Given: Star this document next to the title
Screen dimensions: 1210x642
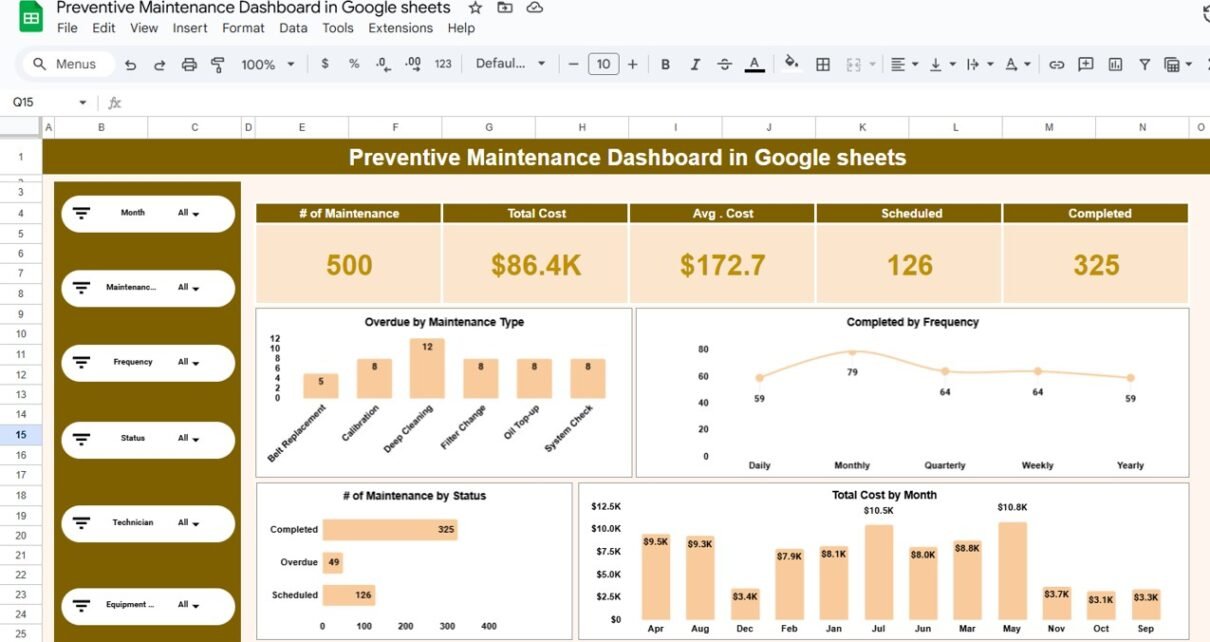Looking at the screenshot, I should (x=475, y=8).
